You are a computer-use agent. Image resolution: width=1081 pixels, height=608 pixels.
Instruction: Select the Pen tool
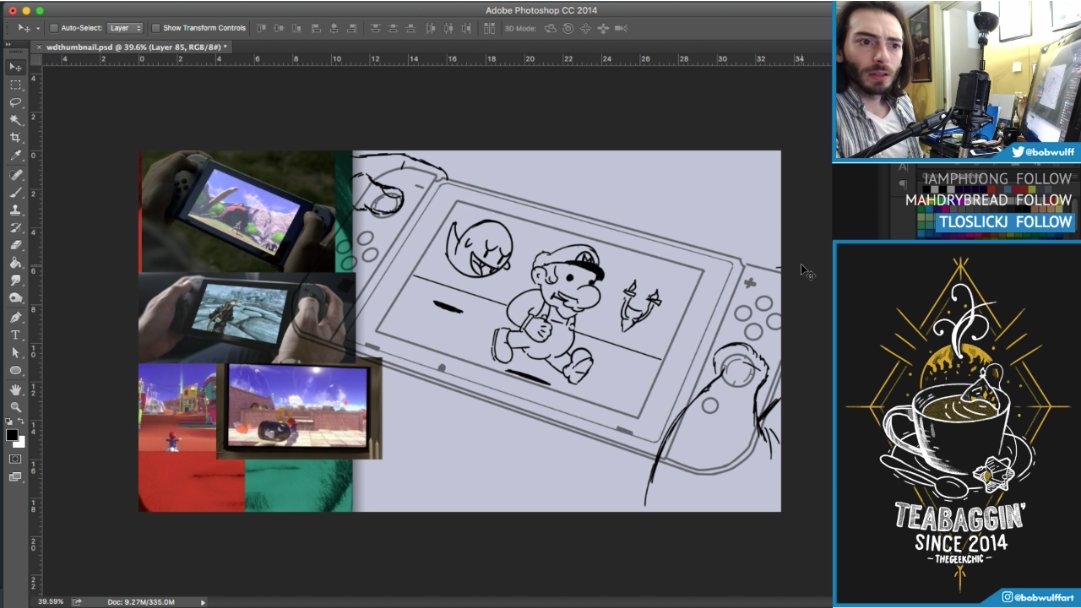point(15,317)
